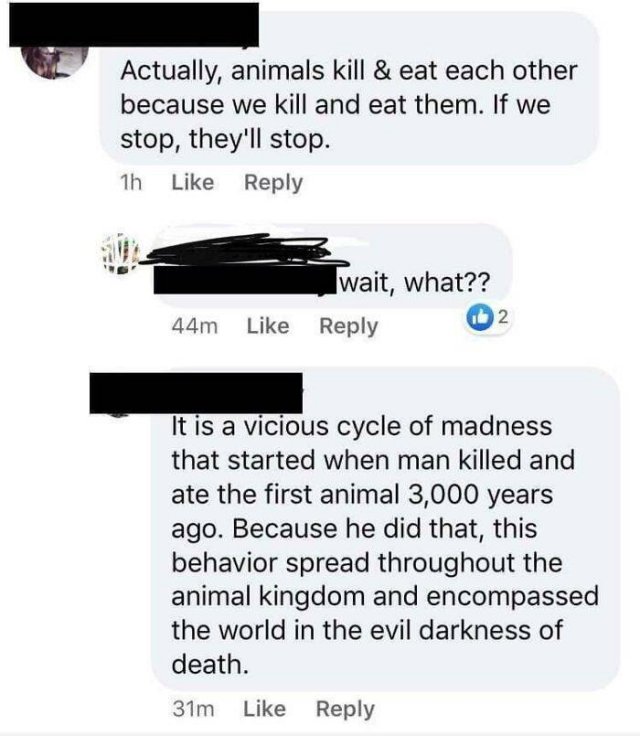Screen dimensions: 640x736
Task: Like the "animals kill & eat" comment
Action: pyautogui.click(x=193, y=183)
